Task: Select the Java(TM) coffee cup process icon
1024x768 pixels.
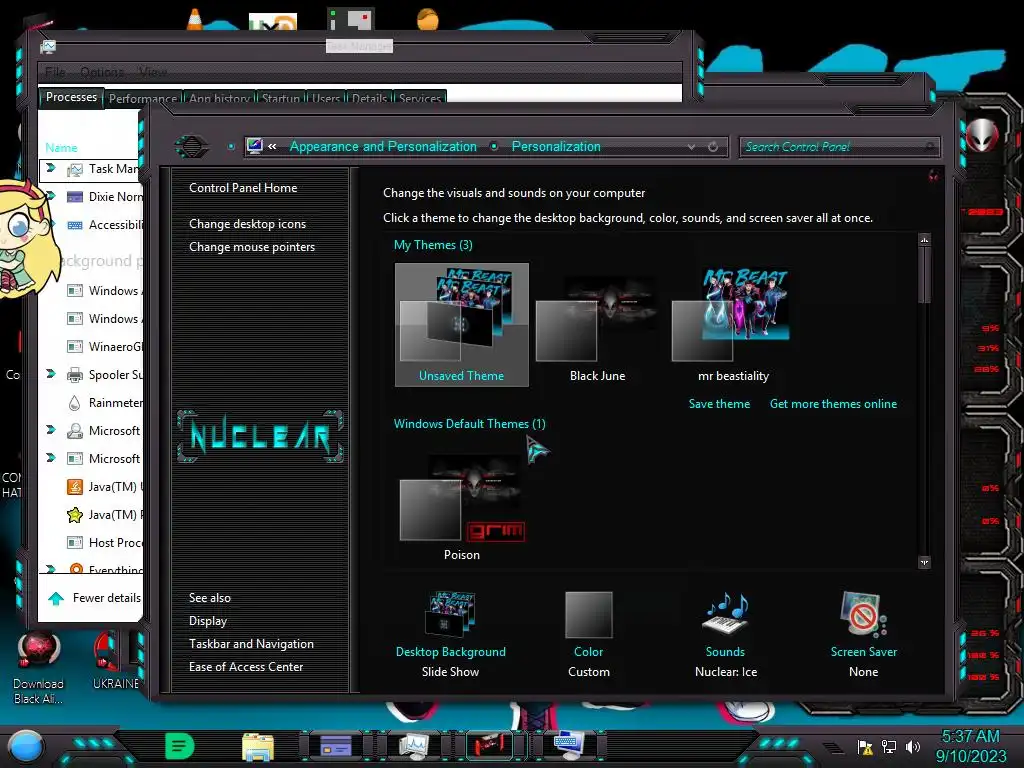Action: pos(75,487)
